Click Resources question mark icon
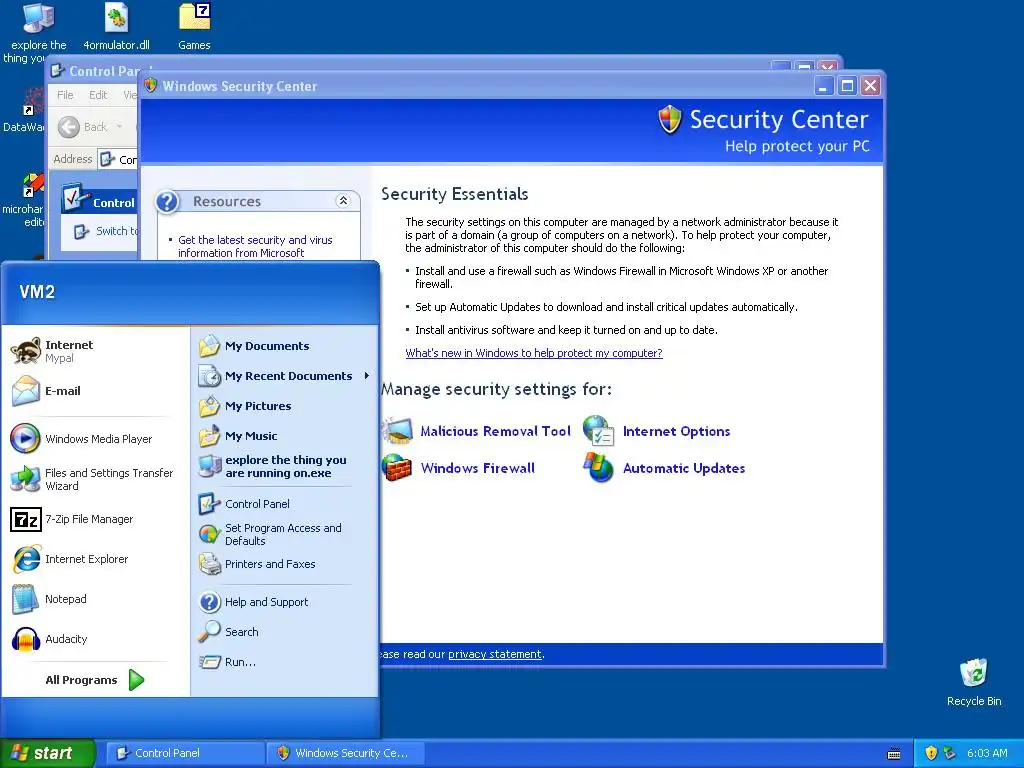The image size is (1024, 768). 167,201
